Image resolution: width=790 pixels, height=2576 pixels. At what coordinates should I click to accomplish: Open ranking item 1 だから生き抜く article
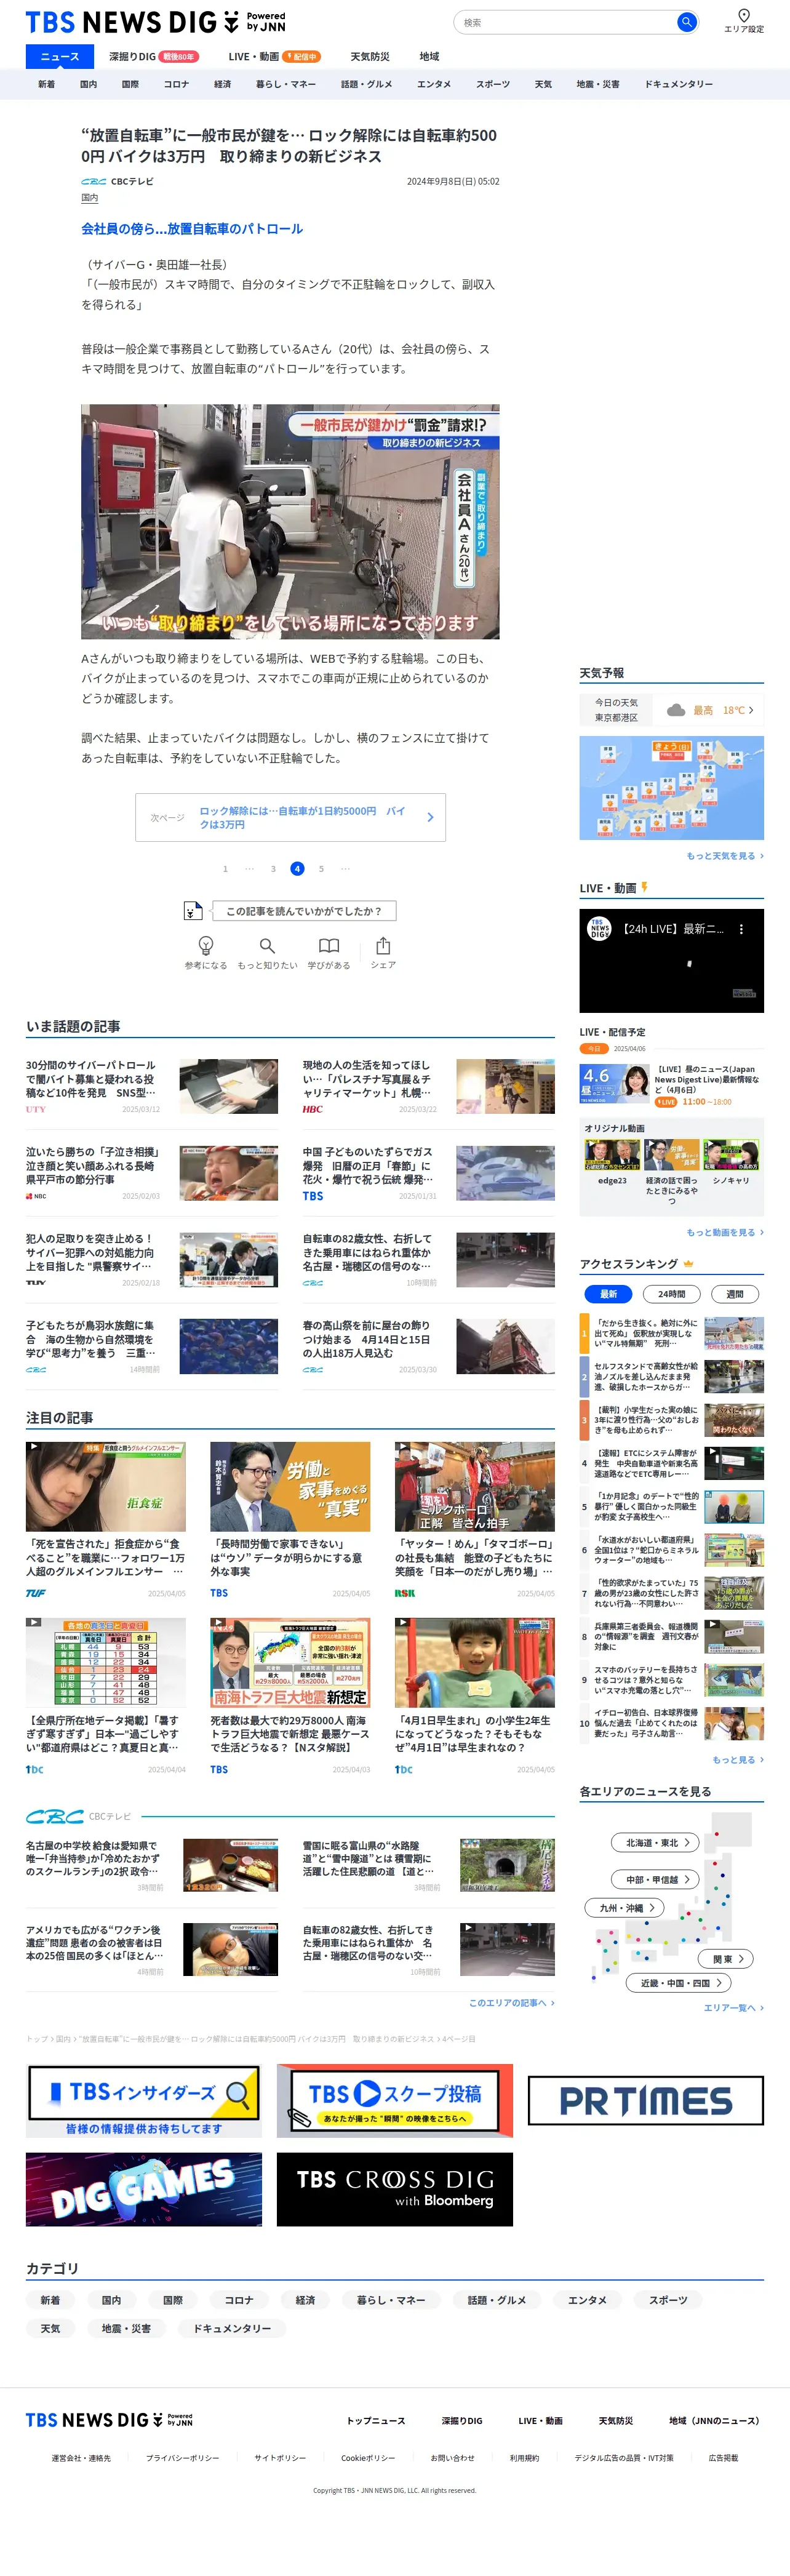pyautogui.click(x=672, y=1334)
